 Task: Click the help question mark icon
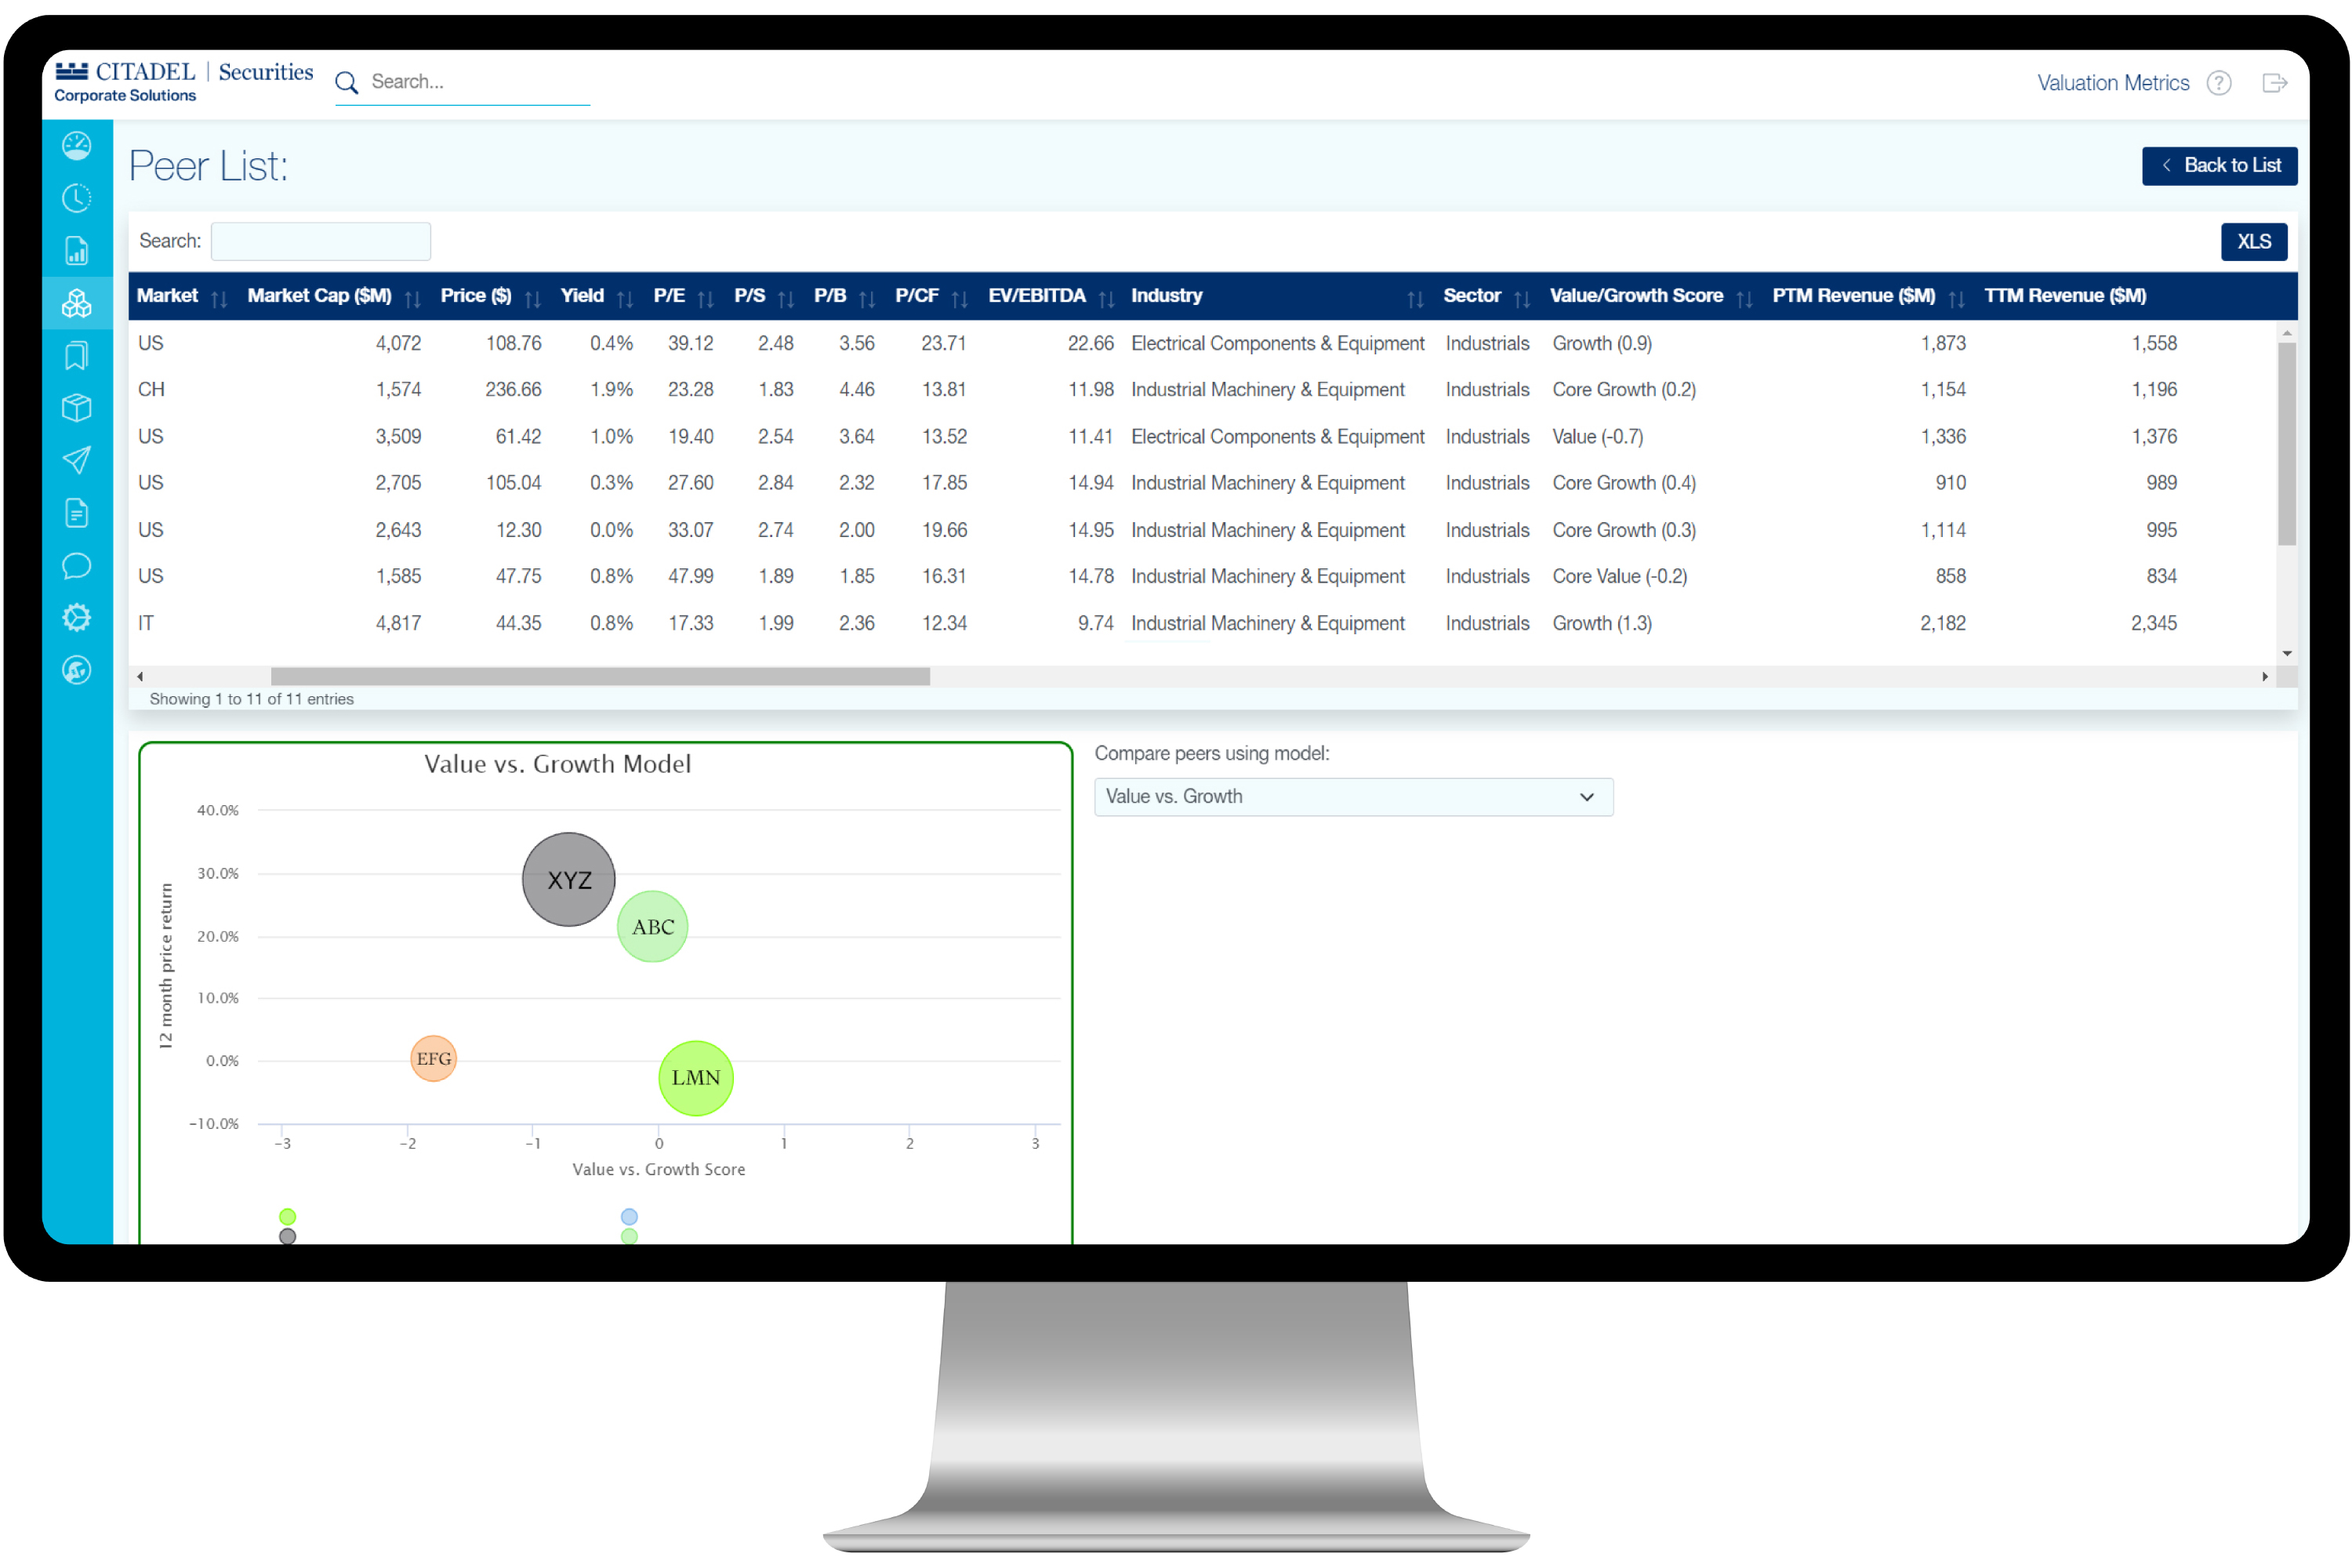(x=2219, y=83)
